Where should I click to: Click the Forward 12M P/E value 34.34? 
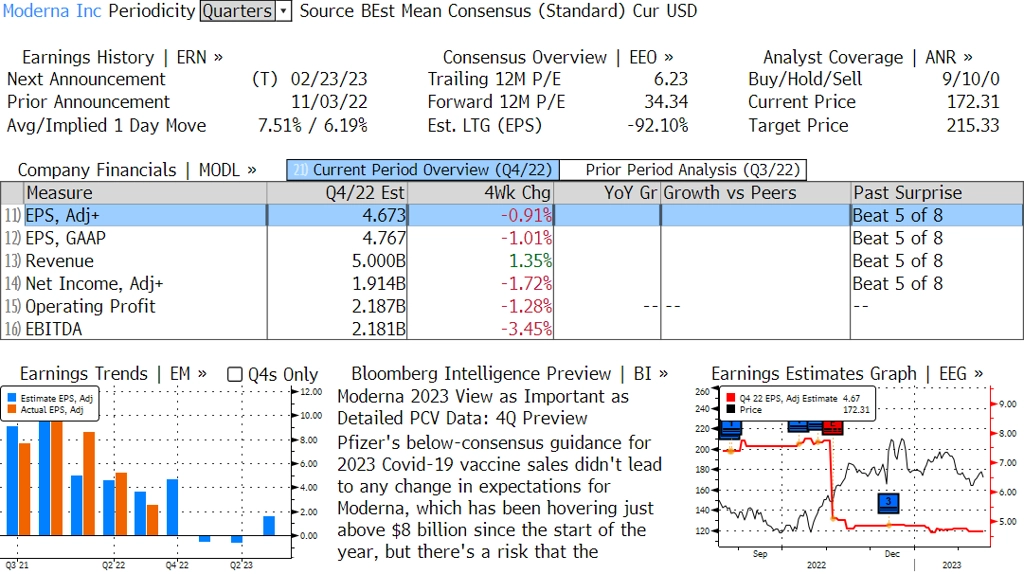pyautogui.click(x=666, y=102)
